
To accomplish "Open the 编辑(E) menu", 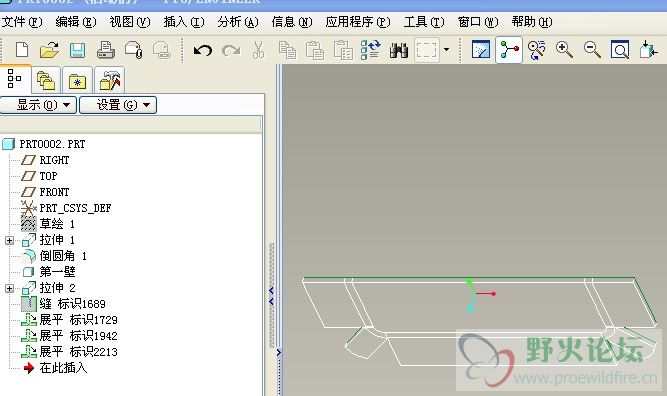I will [76, 22].
